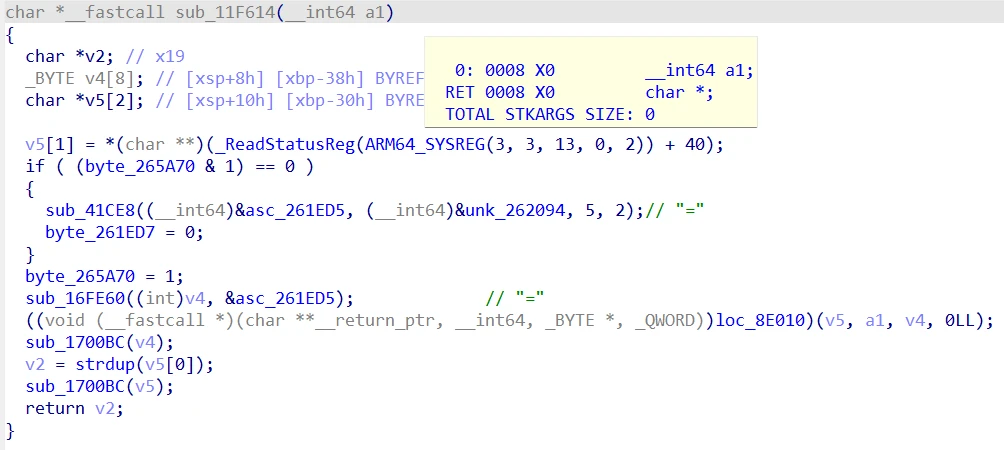This screenshot has height=450, width=1004.
Task: Click the 'char *v2;' variable declaration
Action: point(70,56)
